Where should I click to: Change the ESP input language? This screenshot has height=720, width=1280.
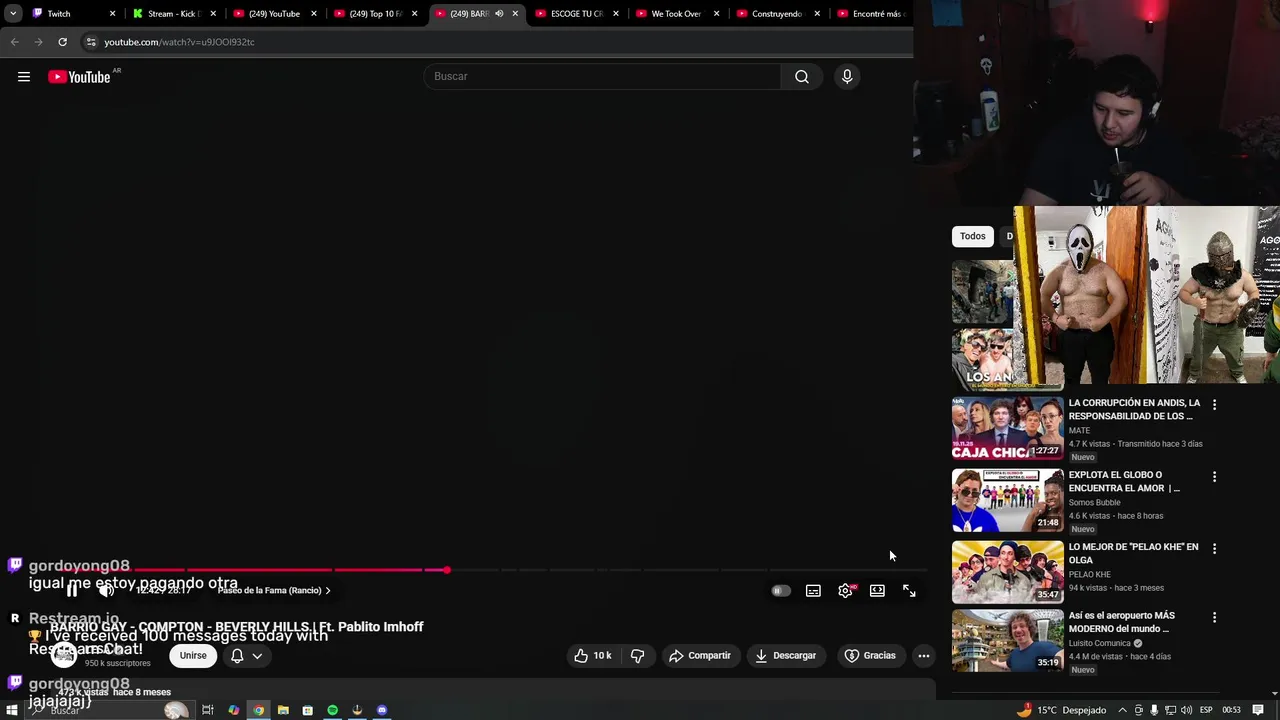click(1206, 710)
